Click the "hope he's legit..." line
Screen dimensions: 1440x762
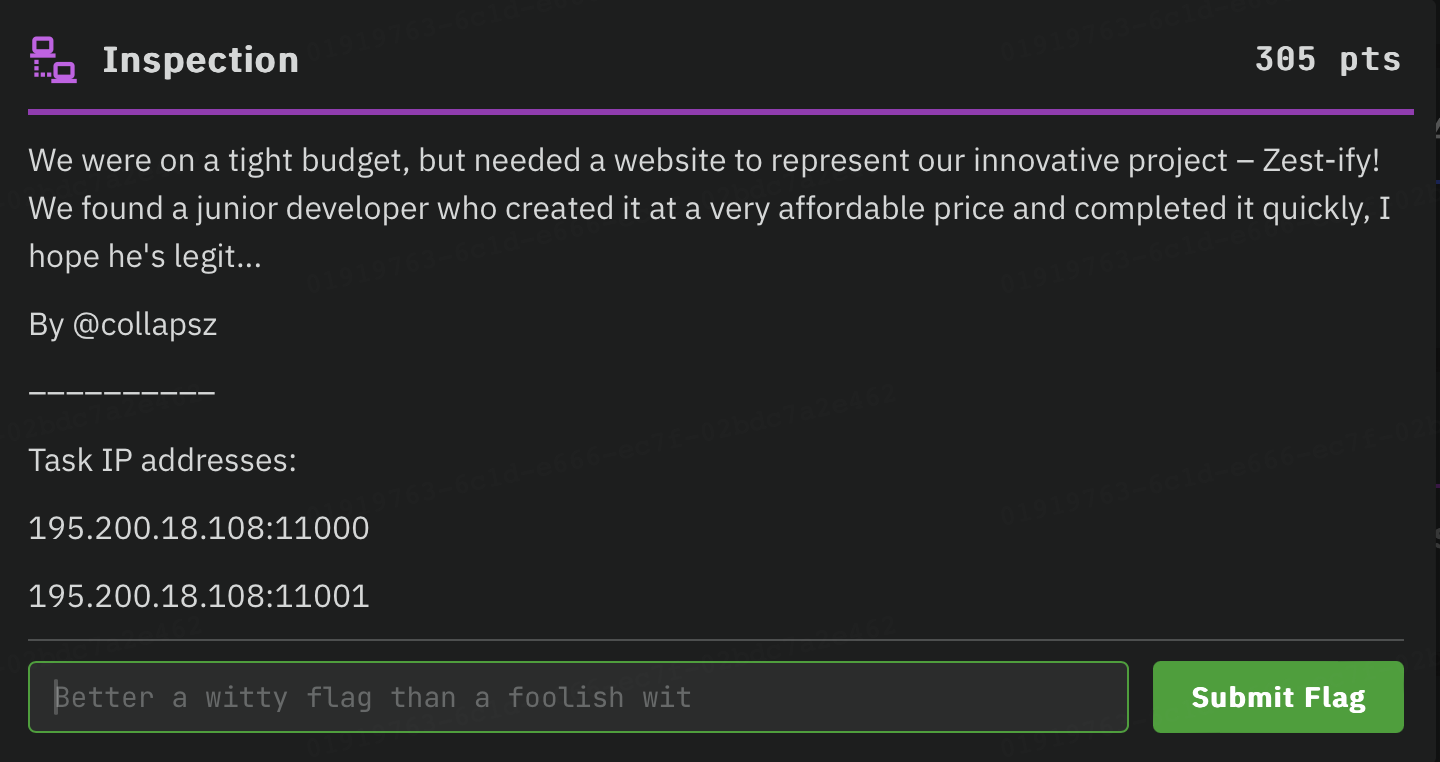click(x=145, y=257)
